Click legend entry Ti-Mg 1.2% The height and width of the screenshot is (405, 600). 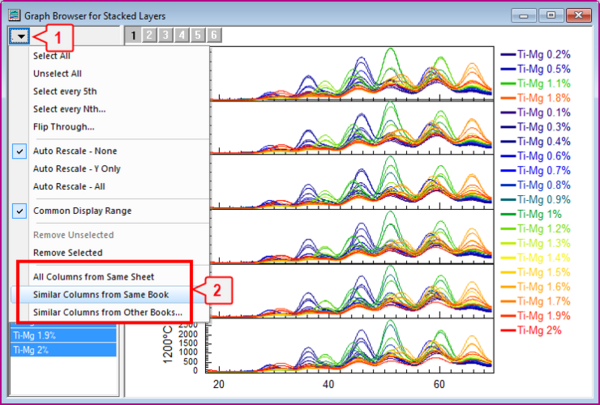[x=535, y=229]
